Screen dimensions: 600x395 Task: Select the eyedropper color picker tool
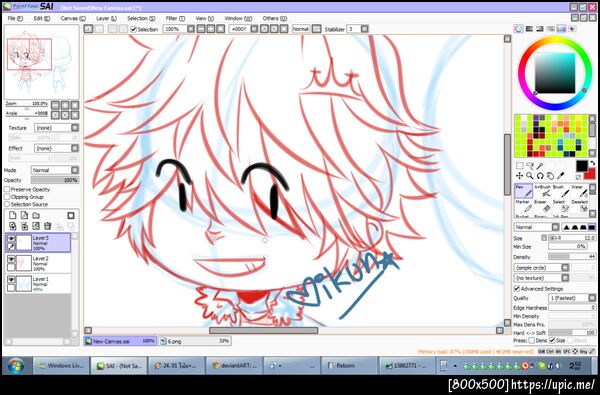click(561, 176)
